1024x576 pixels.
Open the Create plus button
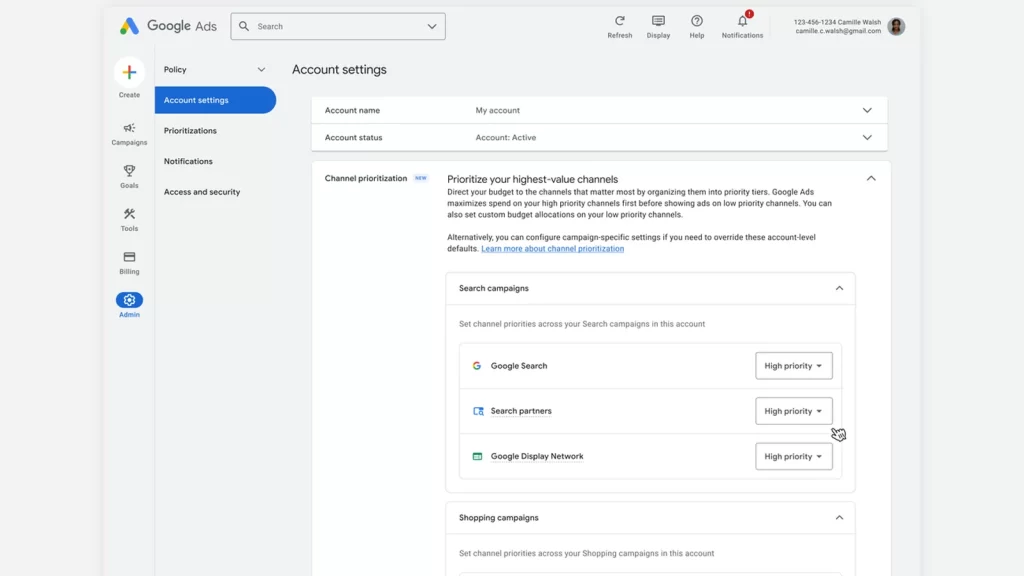point(129,72)
